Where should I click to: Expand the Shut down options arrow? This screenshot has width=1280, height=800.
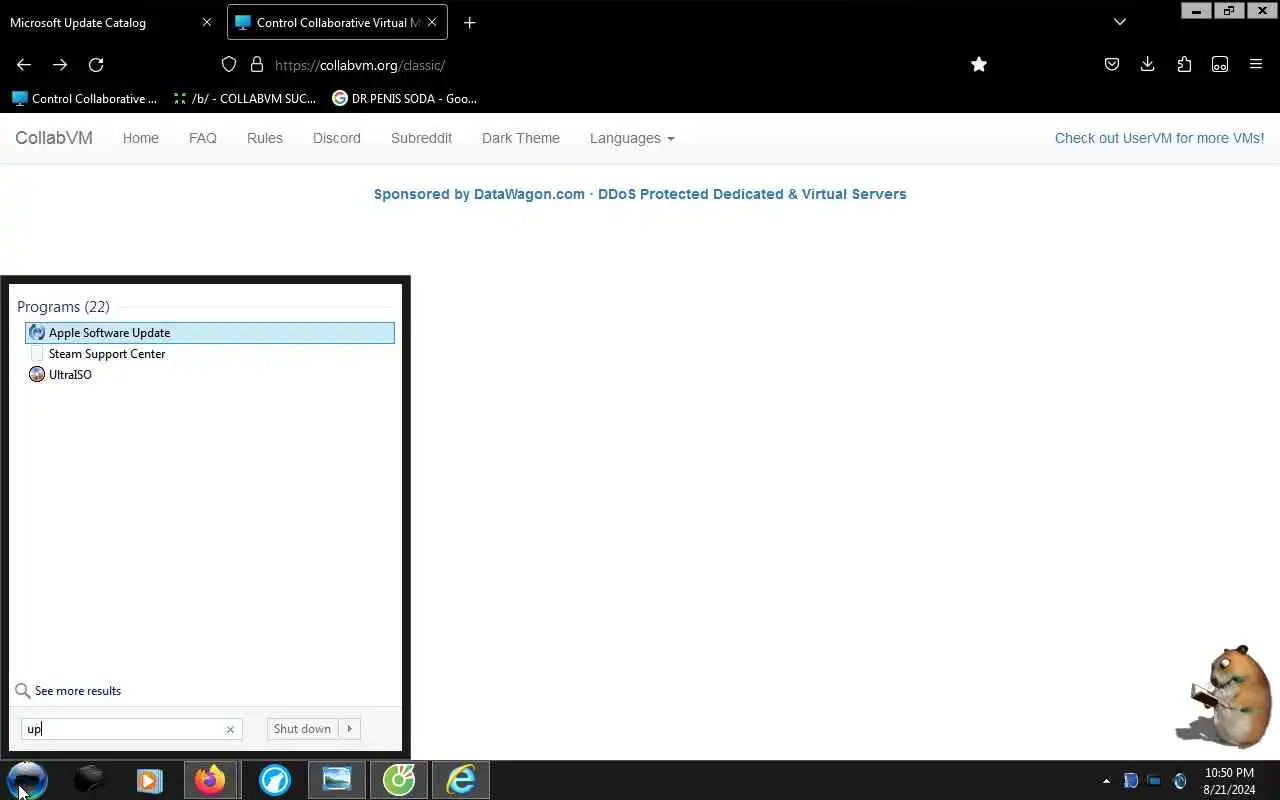[350, 729]
